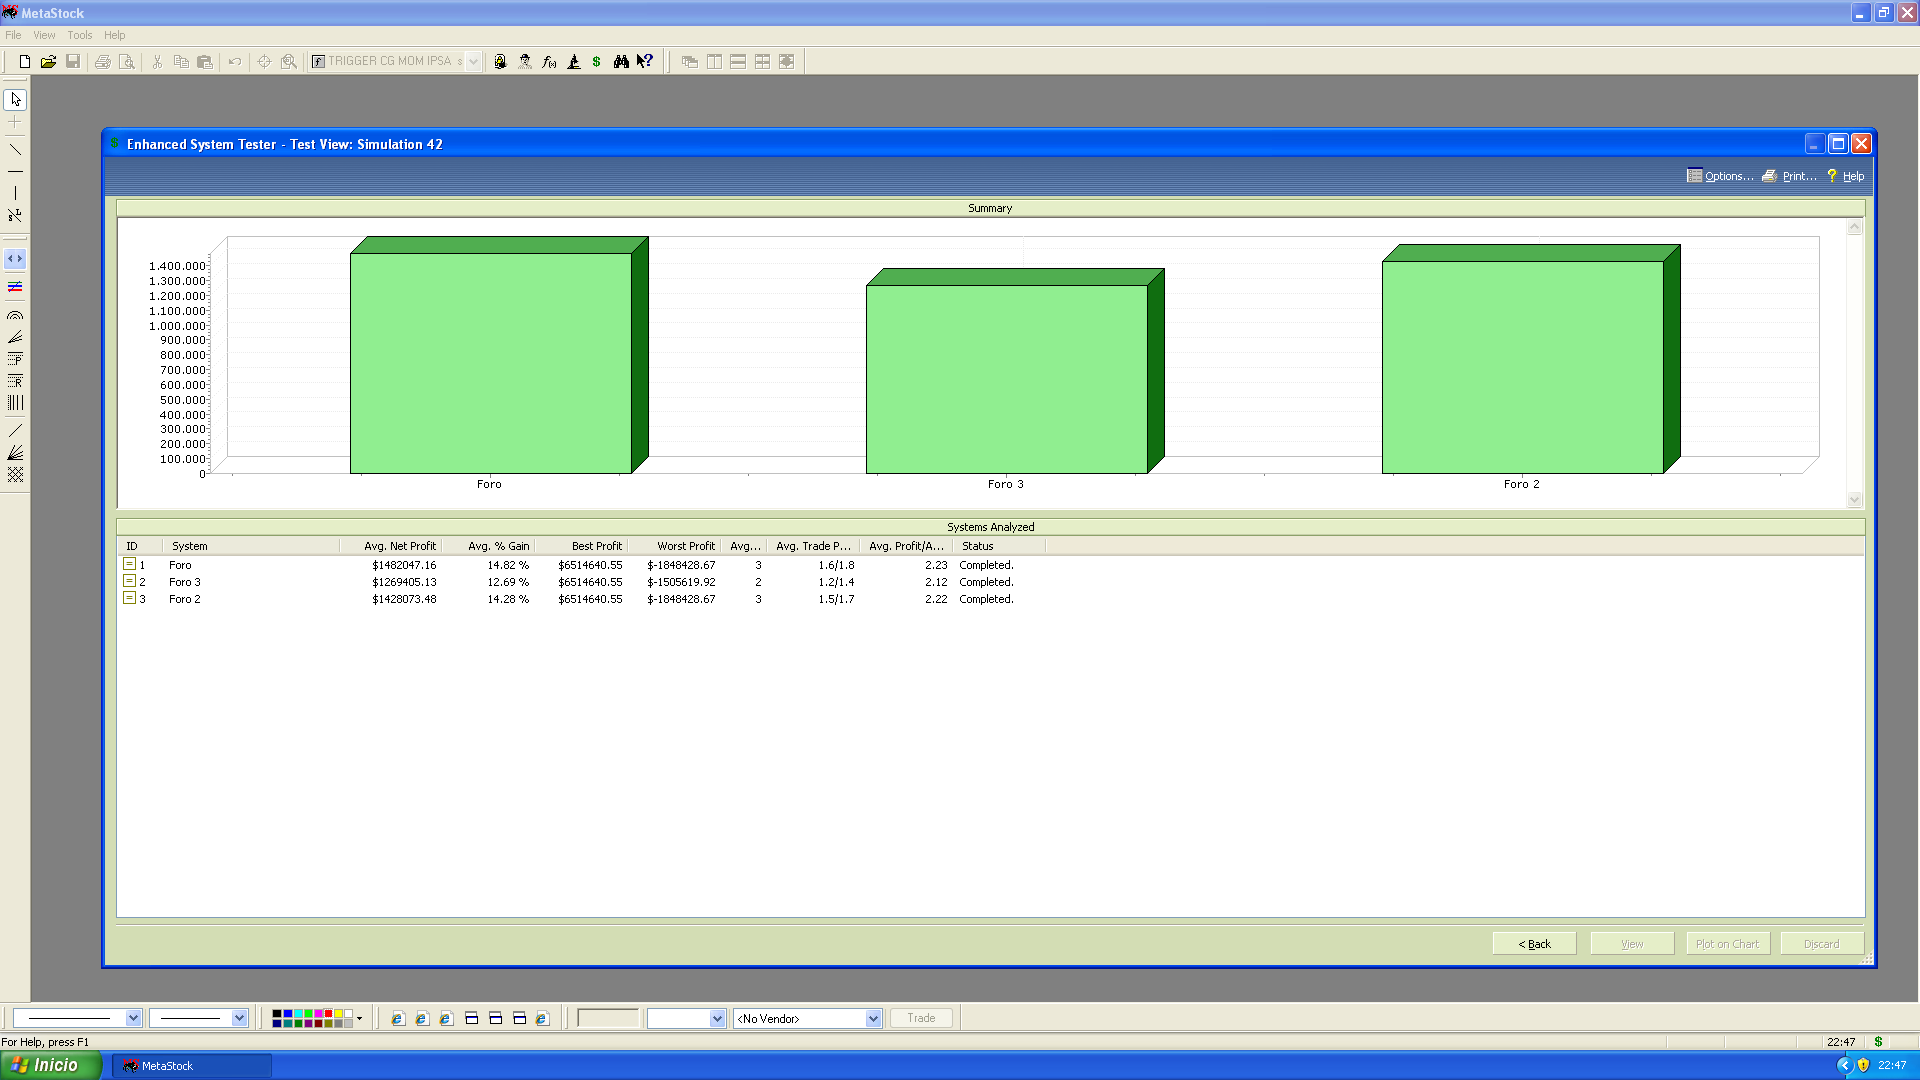The width and height of the screenshot is (1920, 1080).
Task: Toggle the left-right arrows button in left toolbar
Action: (x=15, y=259)
